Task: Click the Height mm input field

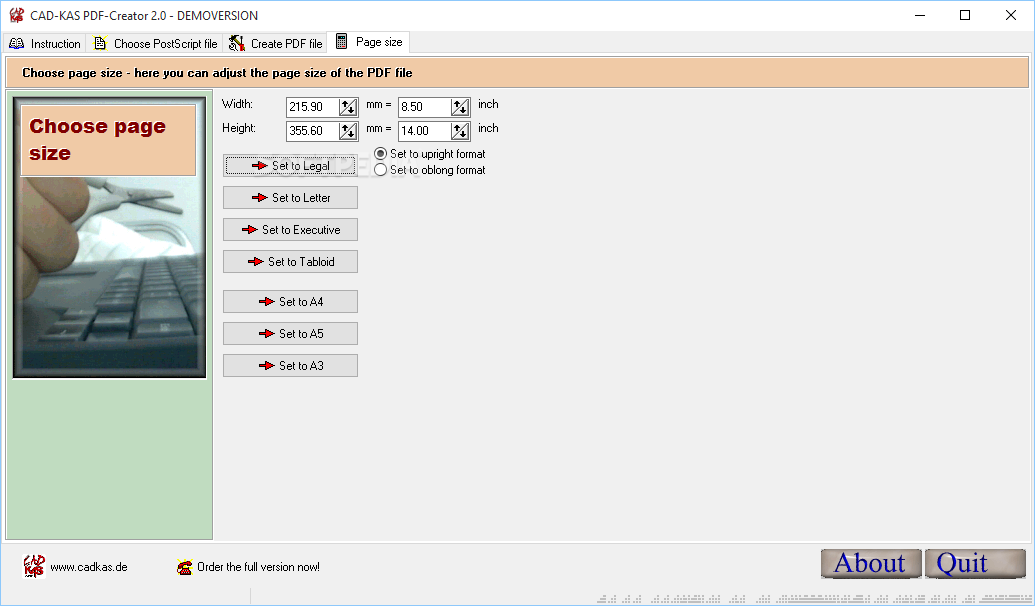Action: pos(313,131)
